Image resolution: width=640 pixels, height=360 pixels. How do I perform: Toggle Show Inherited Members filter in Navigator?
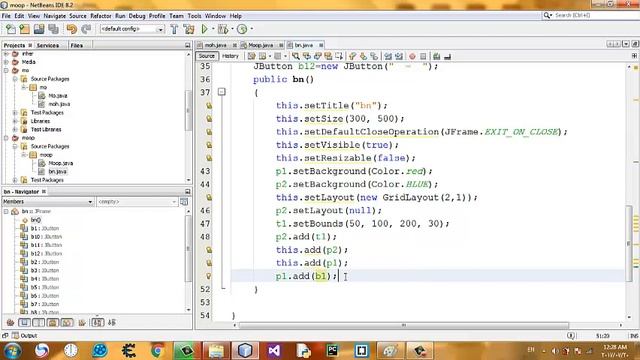point(10,322)
